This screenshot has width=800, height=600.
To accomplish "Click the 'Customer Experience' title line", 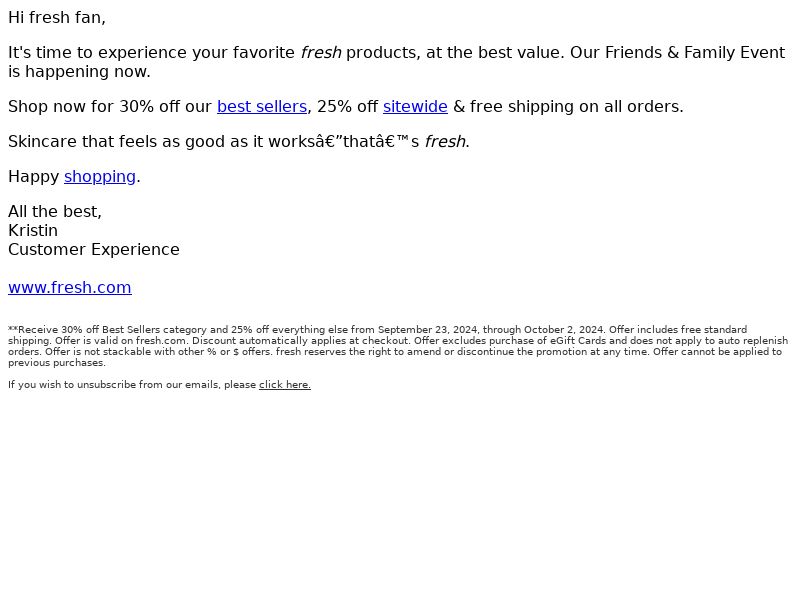I will coord(94,249).
